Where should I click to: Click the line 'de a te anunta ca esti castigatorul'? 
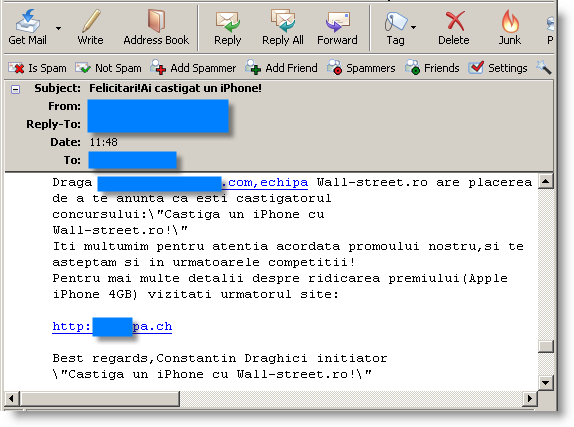192,198
